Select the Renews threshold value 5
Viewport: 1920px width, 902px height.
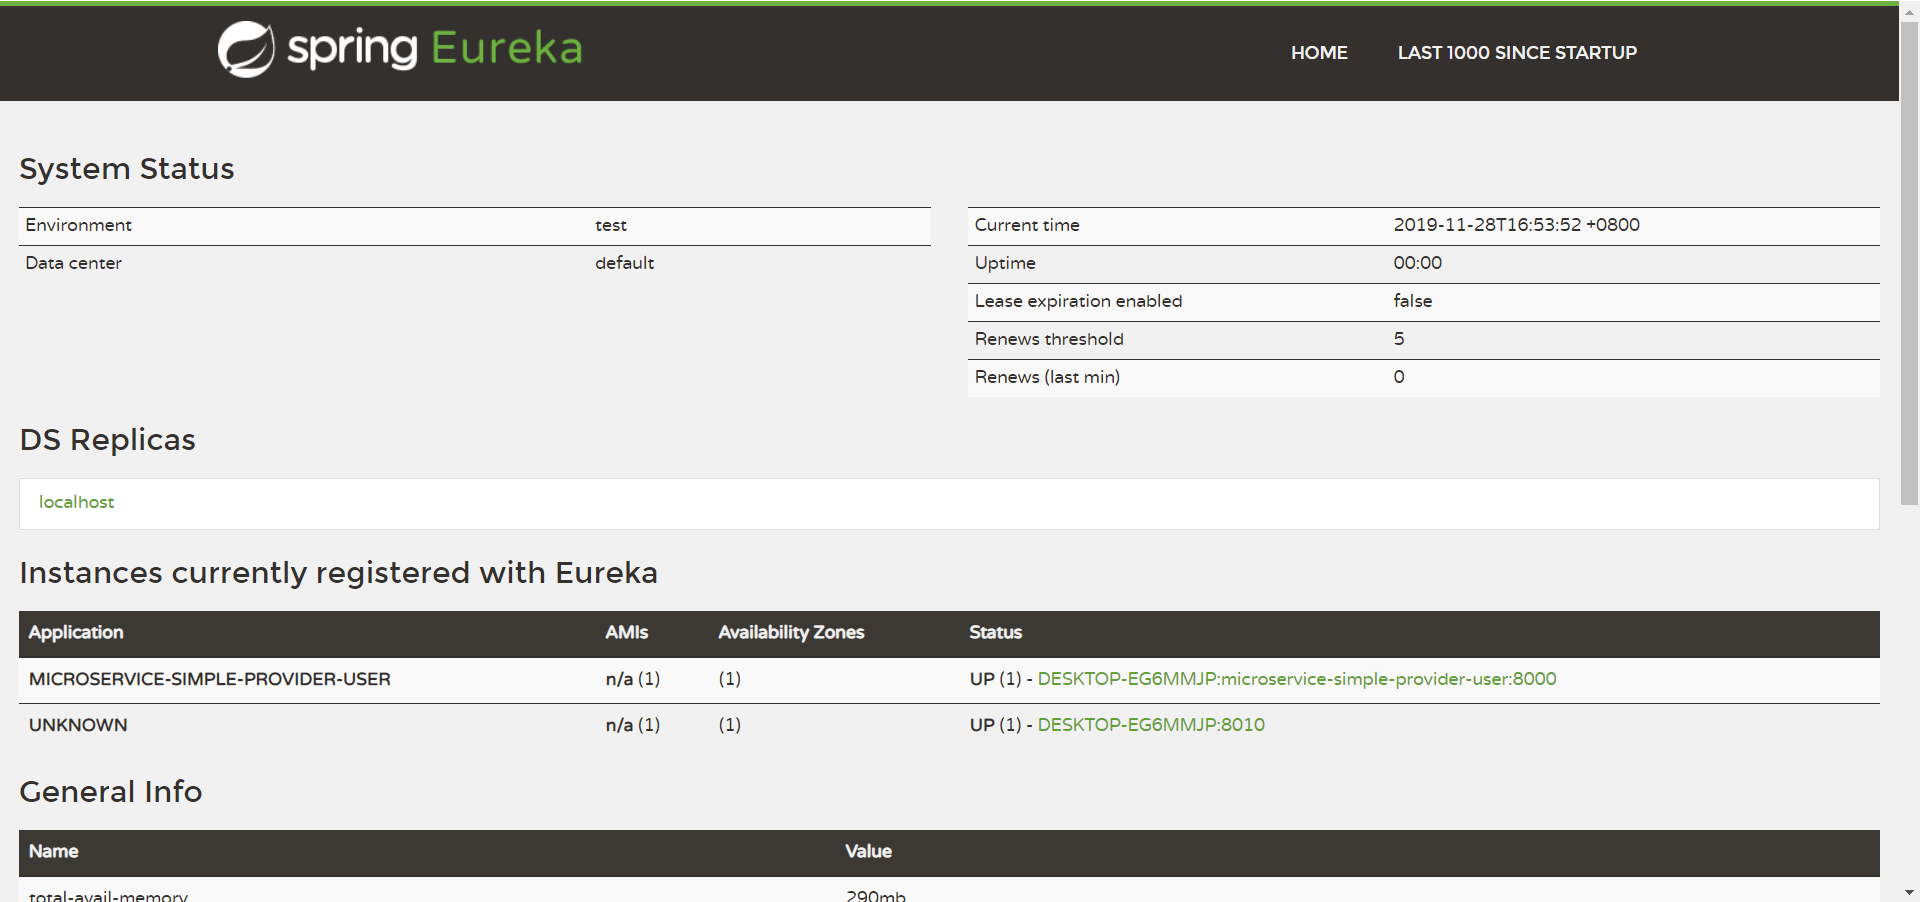[x=1399, y=339]
